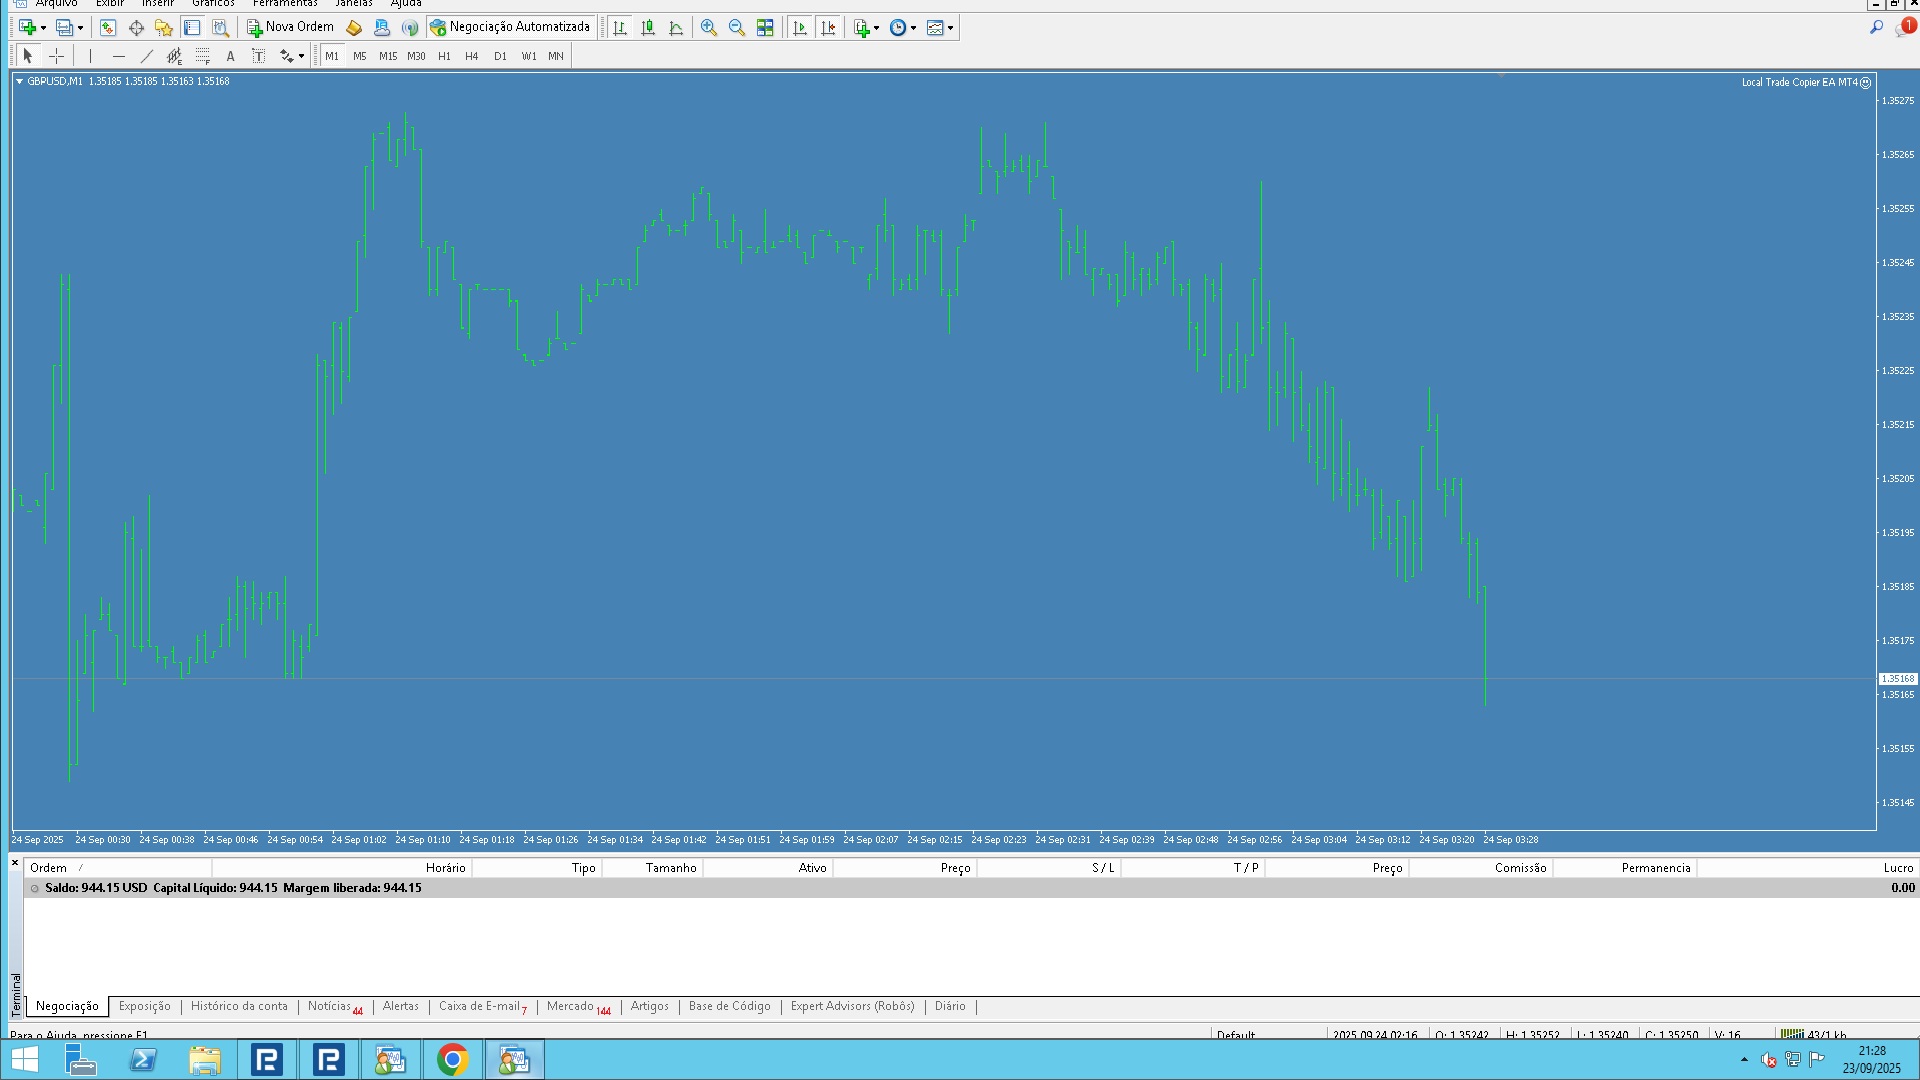This screenshot has height=1080, width=1920.
Task: Open the Histórico da conta tab
Action: 239,1006
